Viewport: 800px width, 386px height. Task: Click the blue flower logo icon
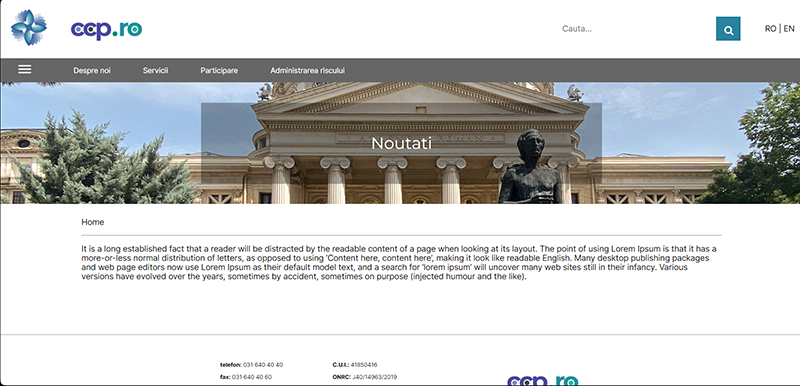(29, 28)
